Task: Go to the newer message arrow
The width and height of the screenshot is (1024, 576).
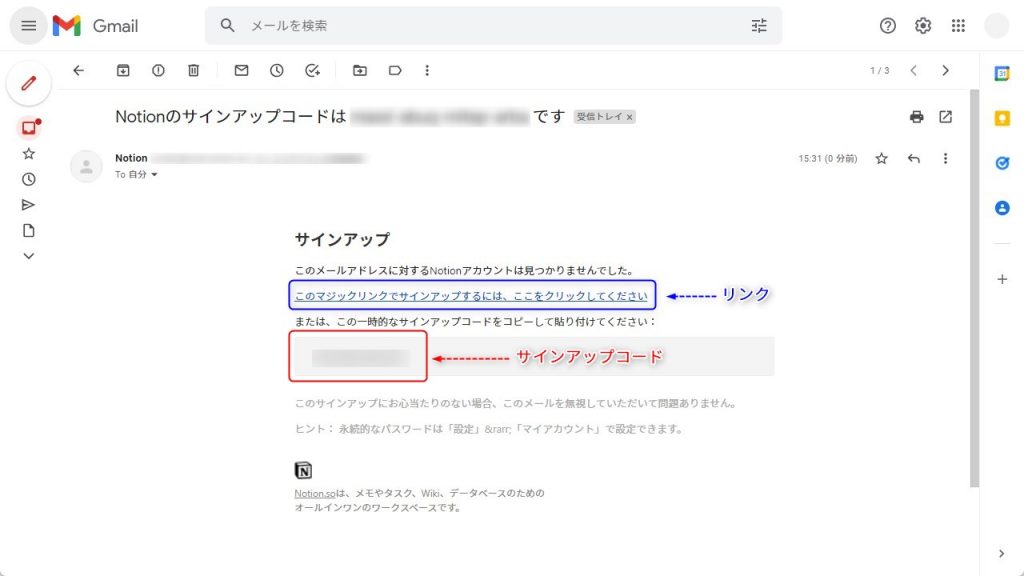Action: tap(914, 70)
